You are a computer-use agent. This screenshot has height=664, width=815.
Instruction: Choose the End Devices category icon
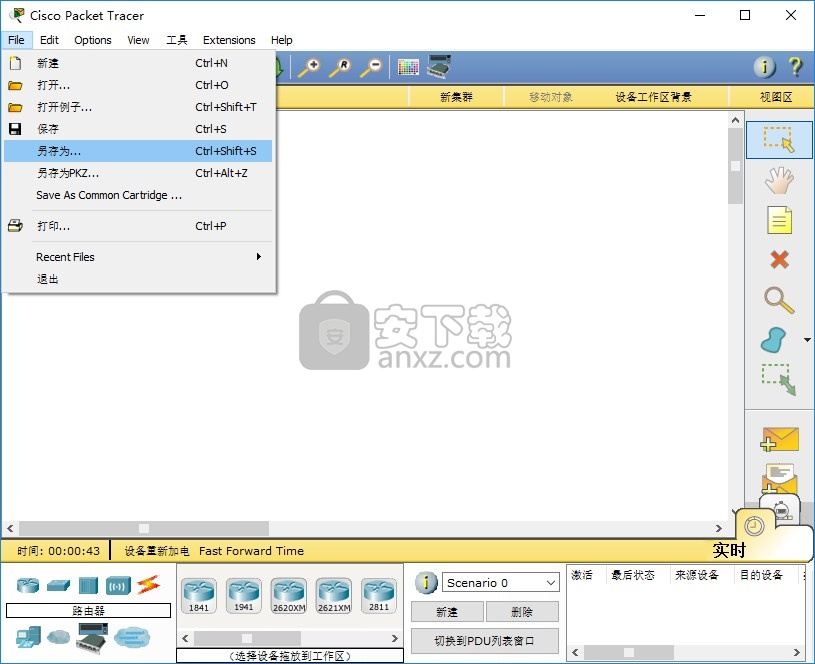point(28,637)
